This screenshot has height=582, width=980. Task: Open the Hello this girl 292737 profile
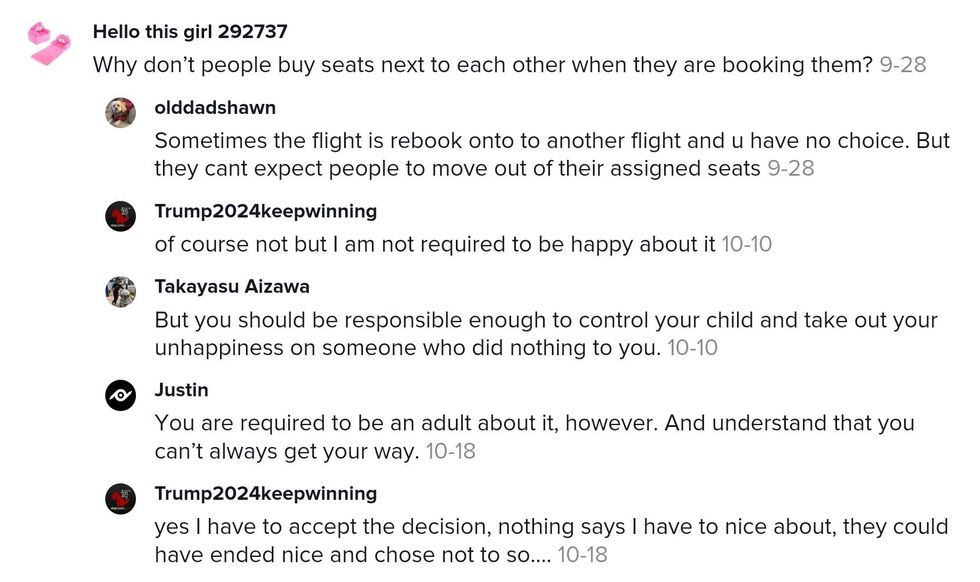pyautogui.click(x=190, y=32)
